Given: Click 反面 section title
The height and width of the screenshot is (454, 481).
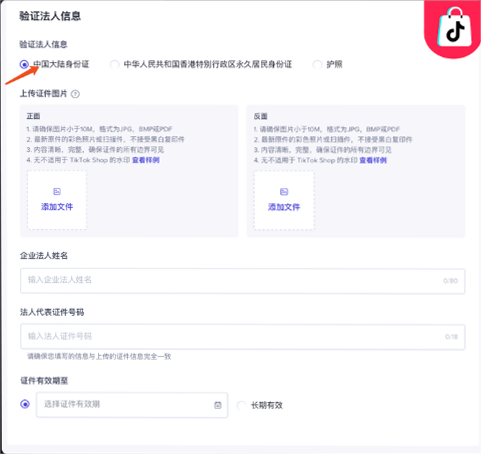Looking at the screenshot, I should (261, 116).
